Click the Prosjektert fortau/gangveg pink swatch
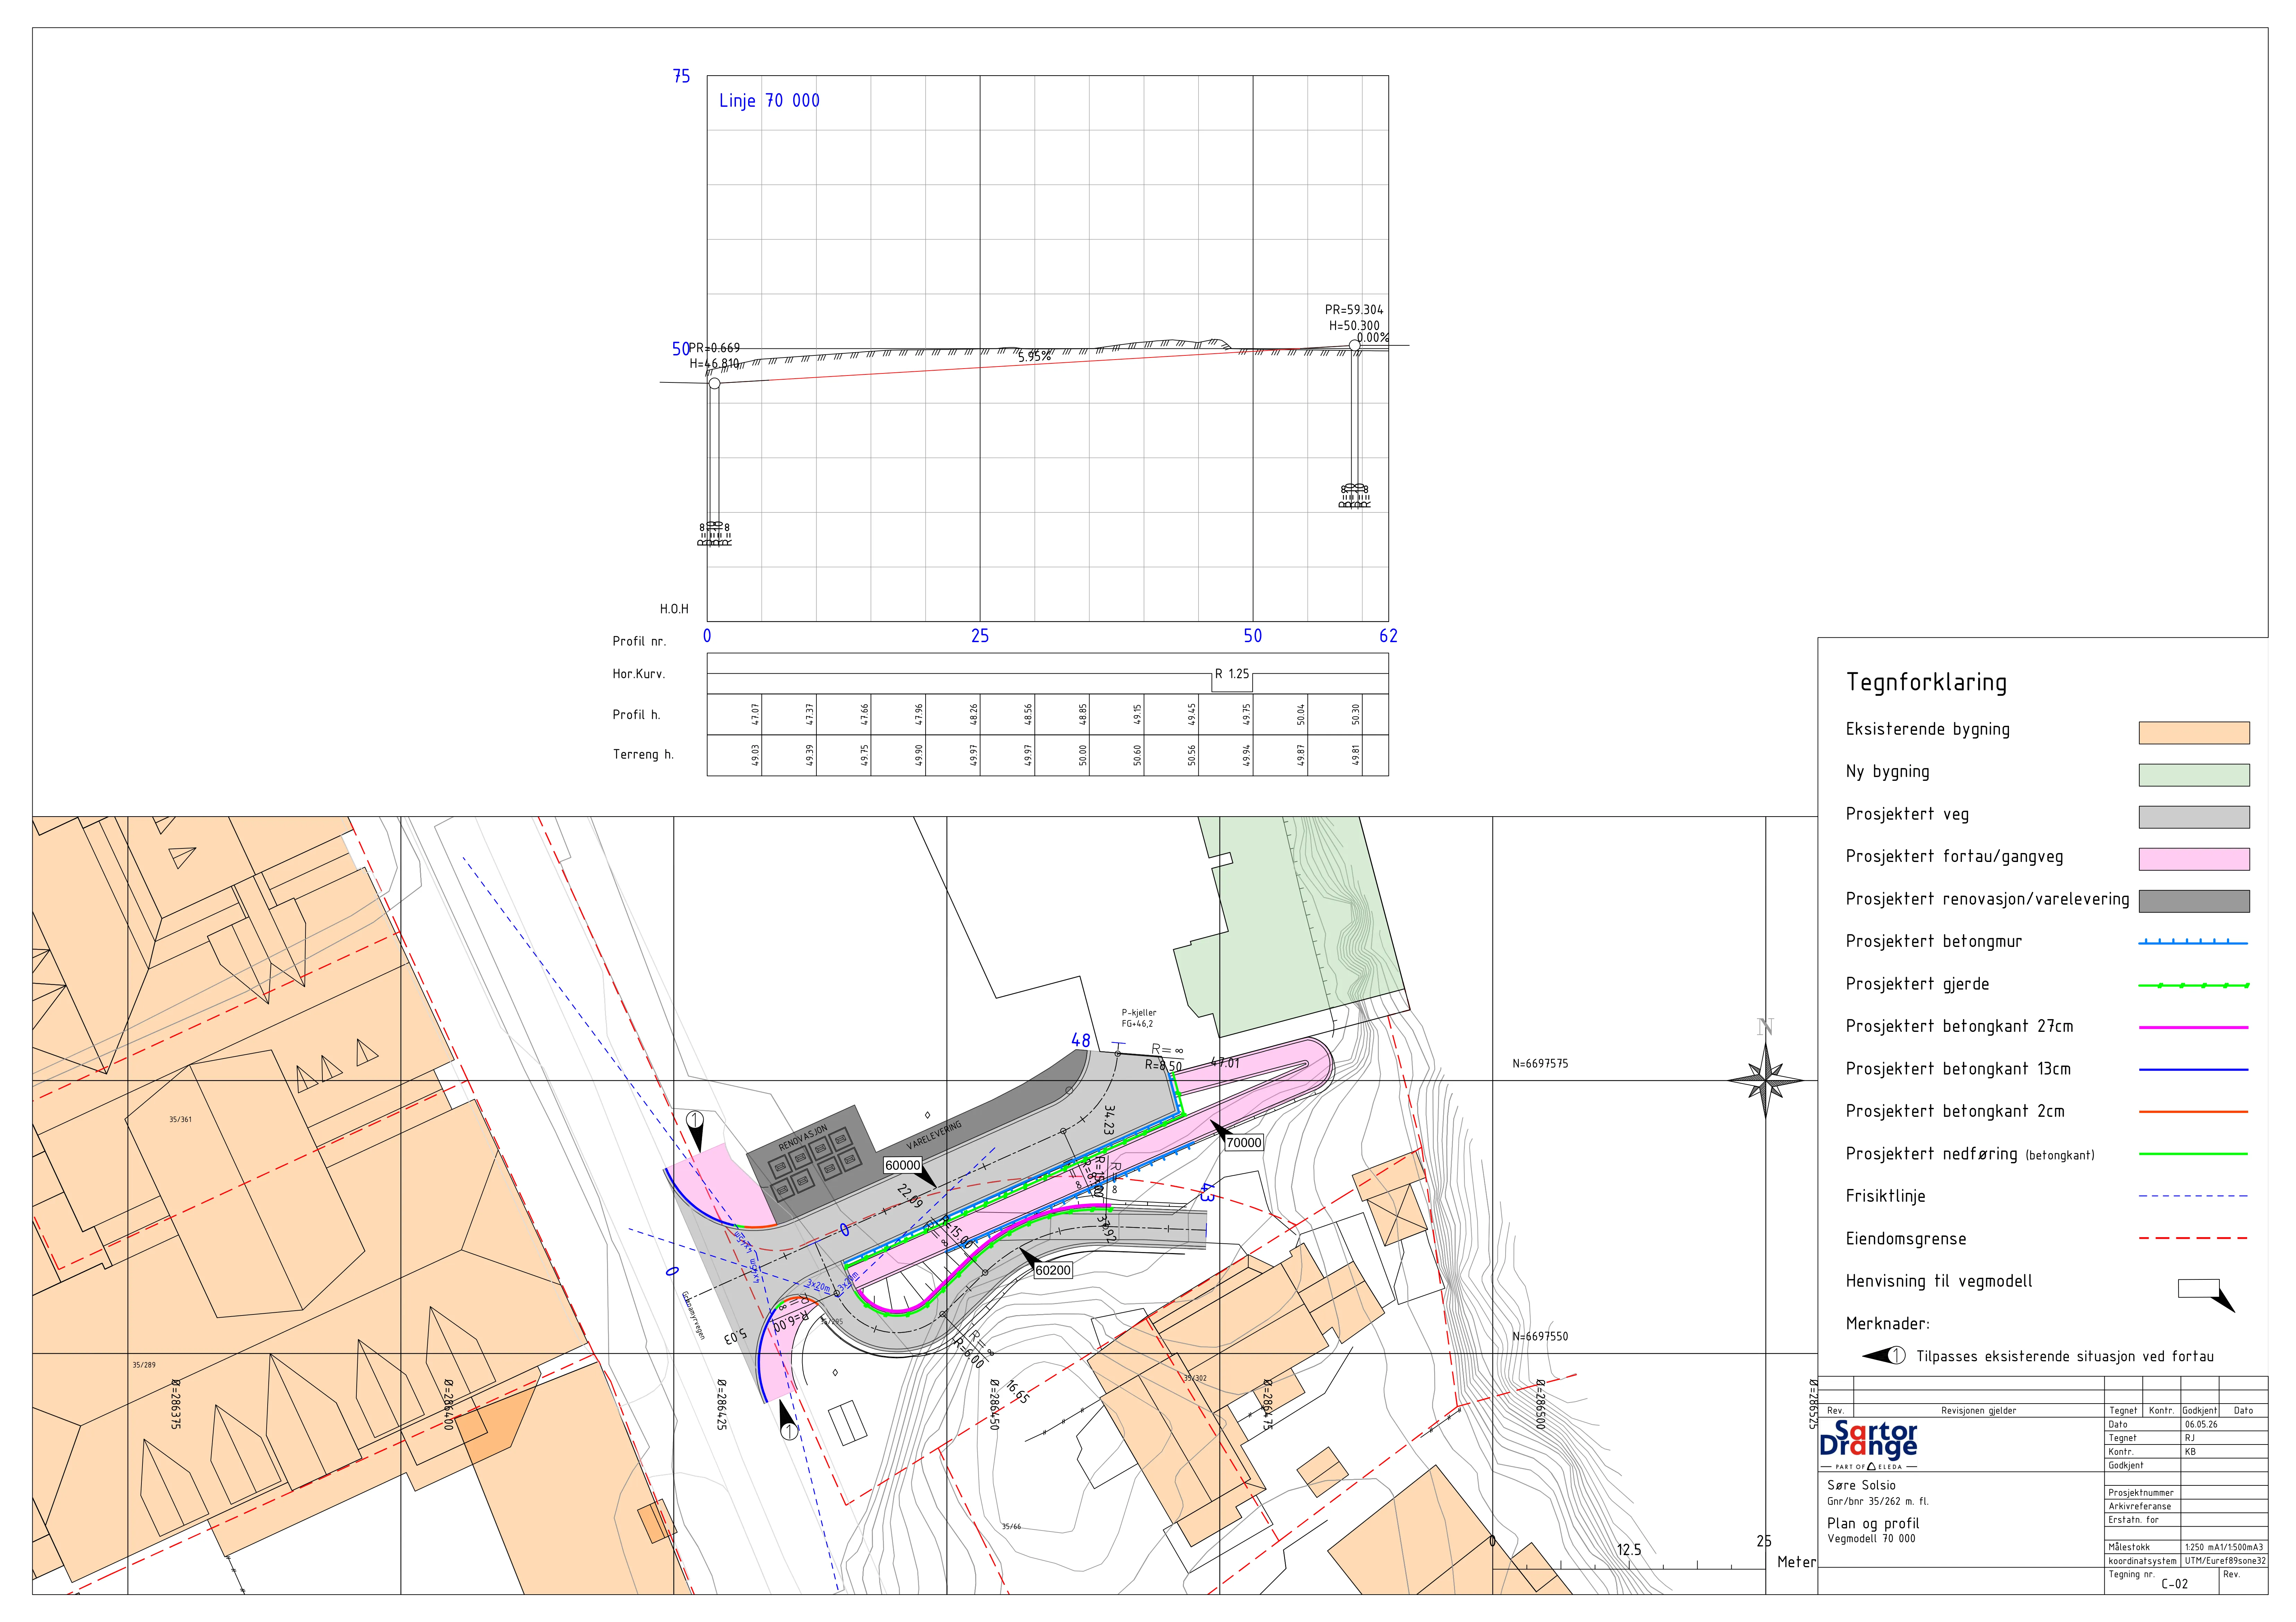 (2194, 859)
